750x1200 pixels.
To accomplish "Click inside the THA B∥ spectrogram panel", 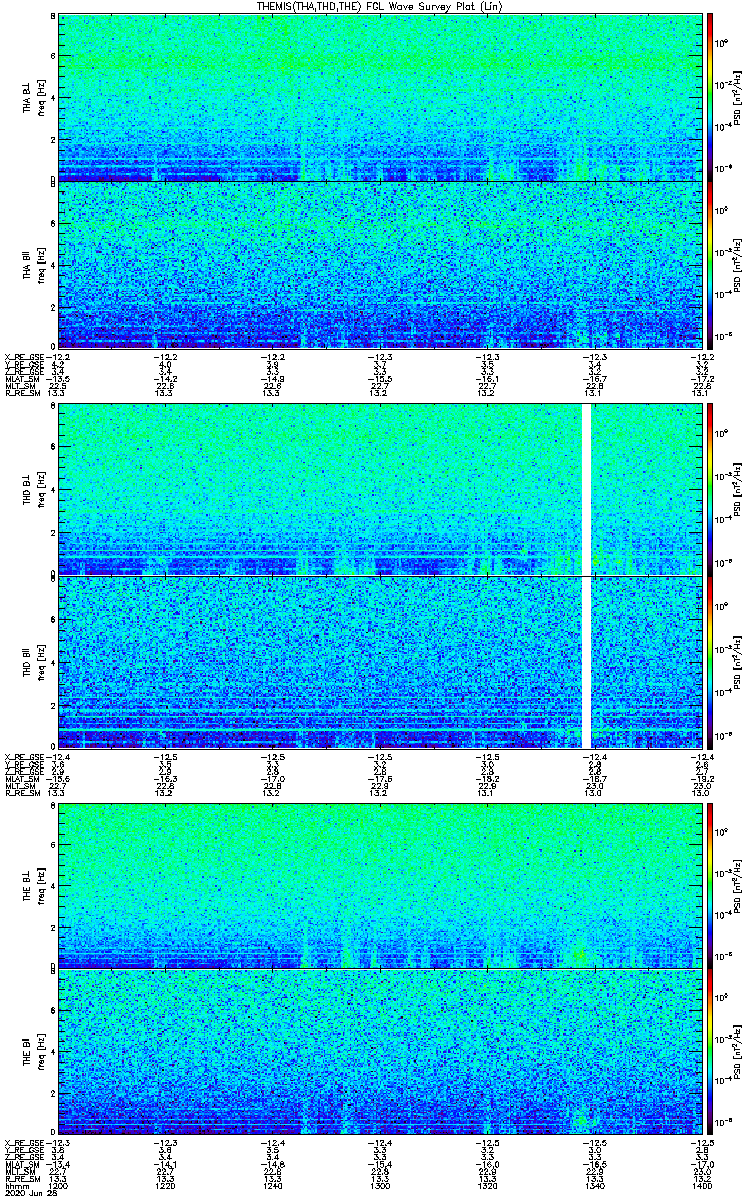I will [x=380, y=263].
